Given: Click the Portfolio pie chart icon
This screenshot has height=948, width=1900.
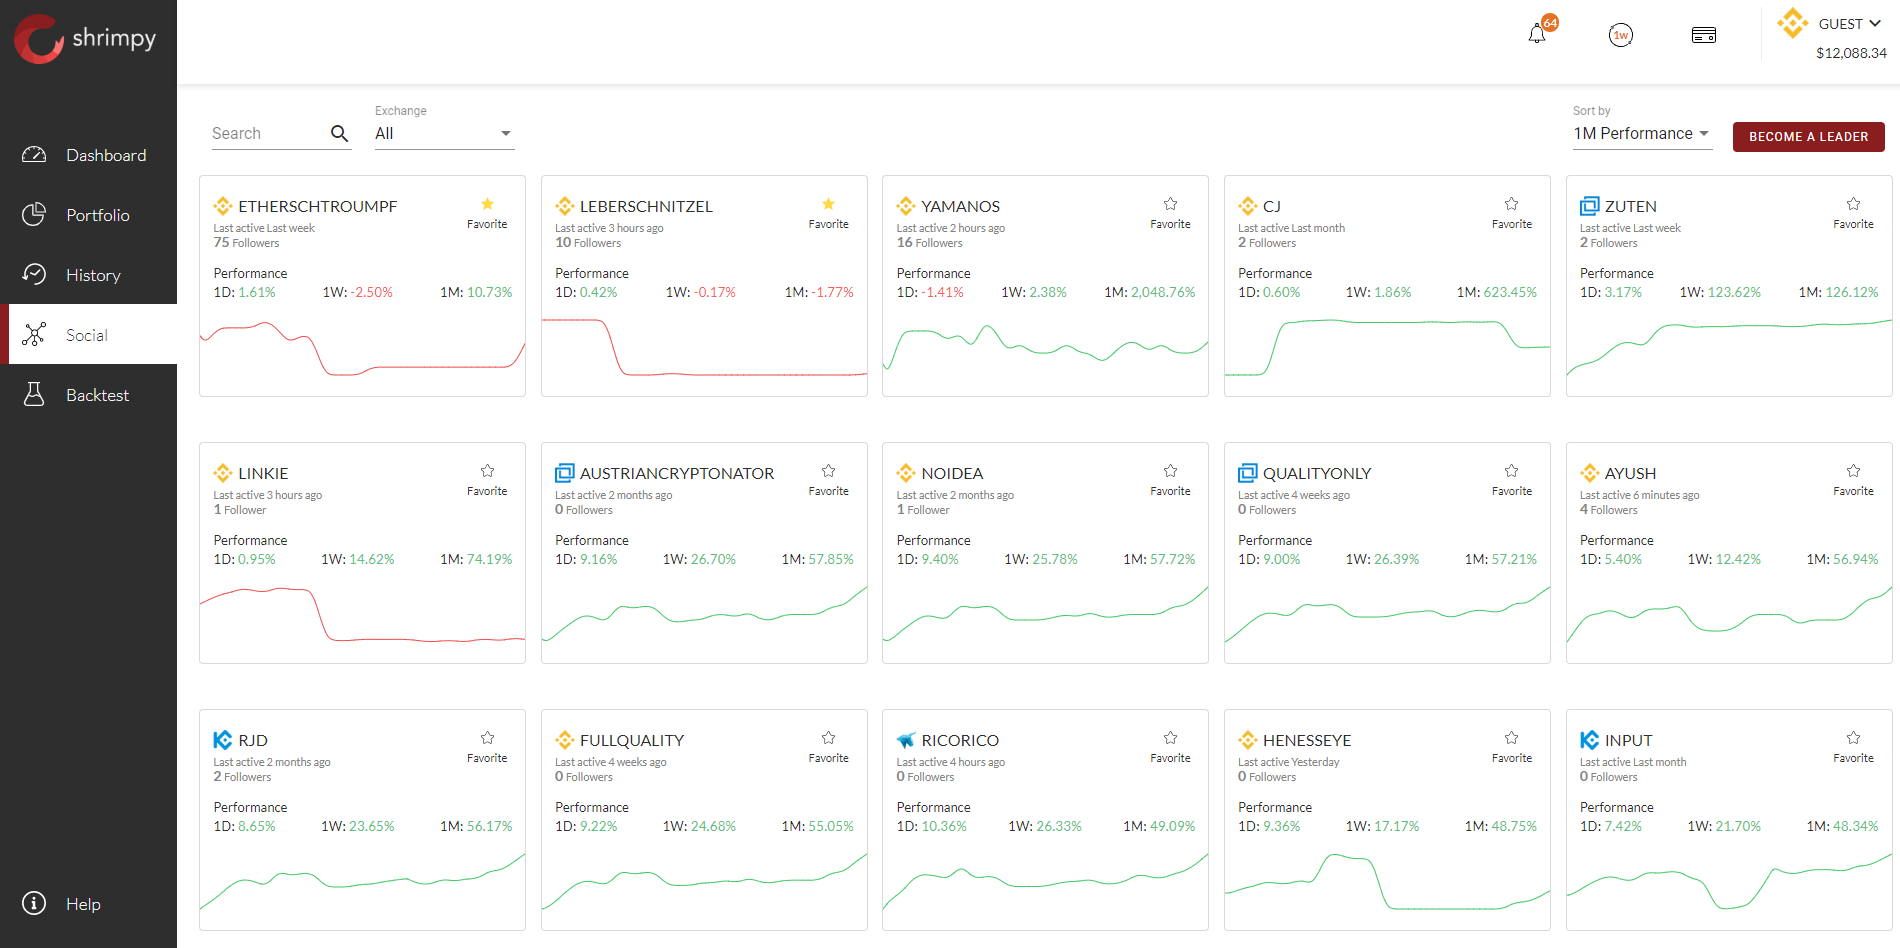Looking at the screenshot, I should (x=34, y=214).
